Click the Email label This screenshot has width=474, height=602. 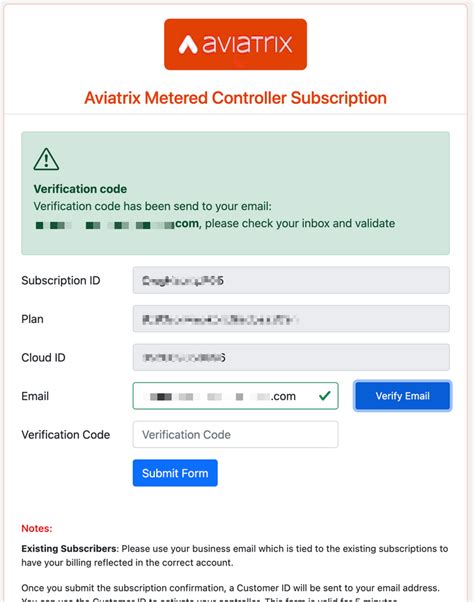(35, 396)
